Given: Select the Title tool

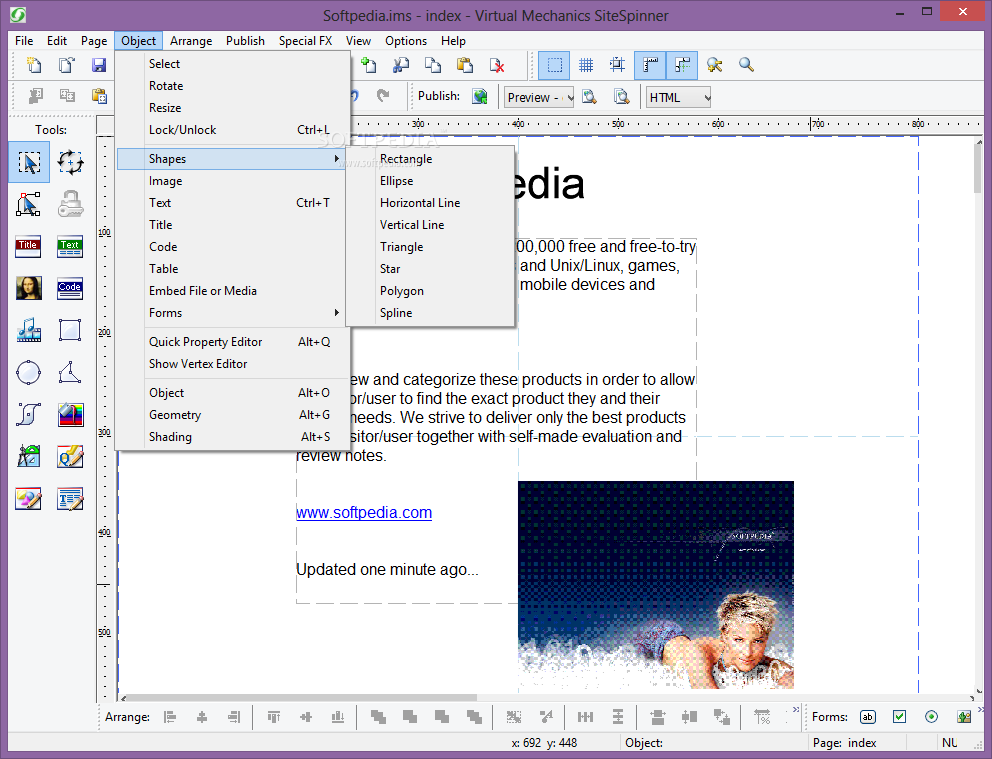Looking at the screenshot, I should tap(28, 247).
